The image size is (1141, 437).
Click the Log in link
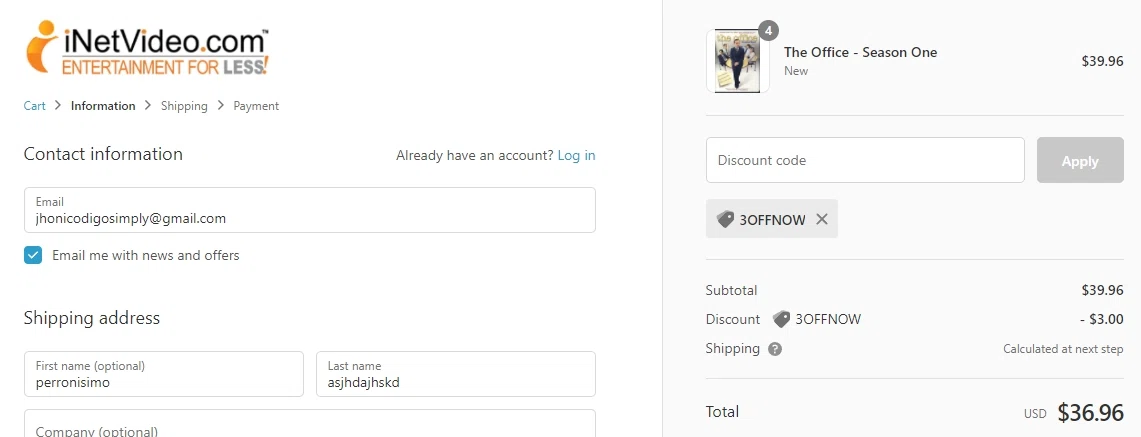576,155
